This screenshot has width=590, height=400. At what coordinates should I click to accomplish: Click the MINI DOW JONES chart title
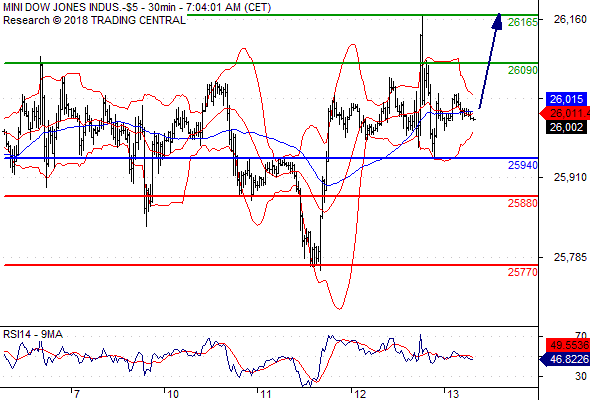(137, 8)
